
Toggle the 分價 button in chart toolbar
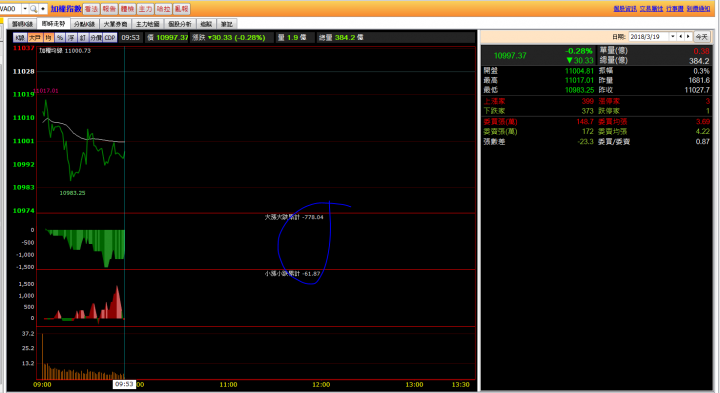96,38
